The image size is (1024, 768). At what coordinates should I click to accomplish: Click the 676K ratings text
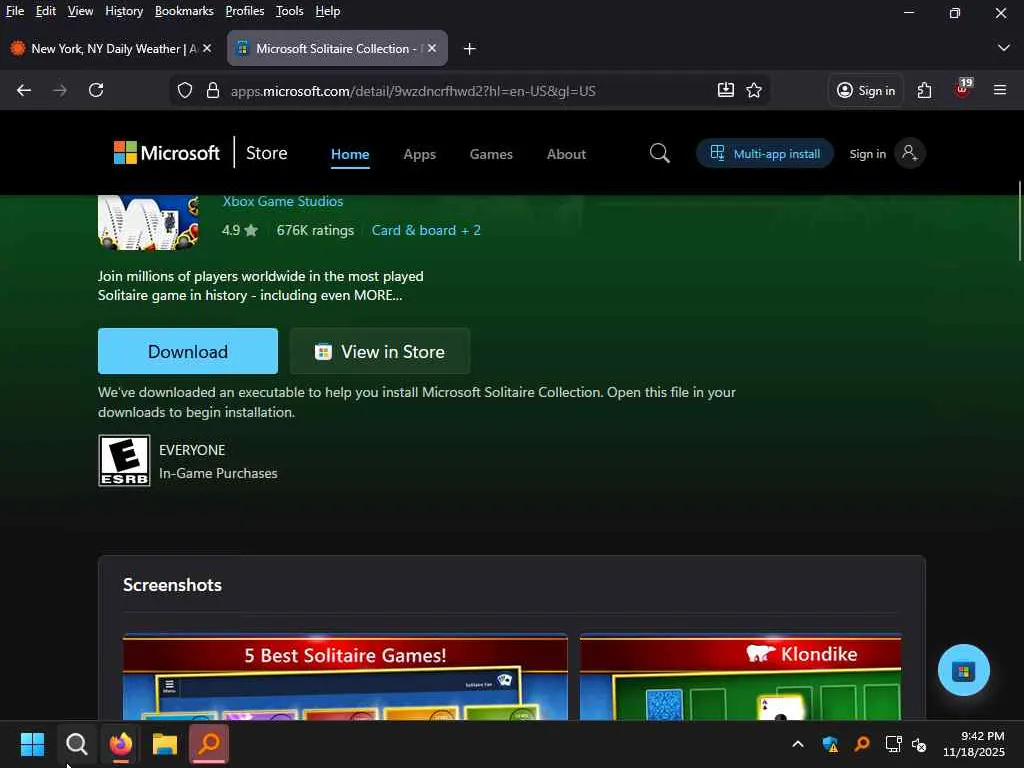[x=315, y=230]
